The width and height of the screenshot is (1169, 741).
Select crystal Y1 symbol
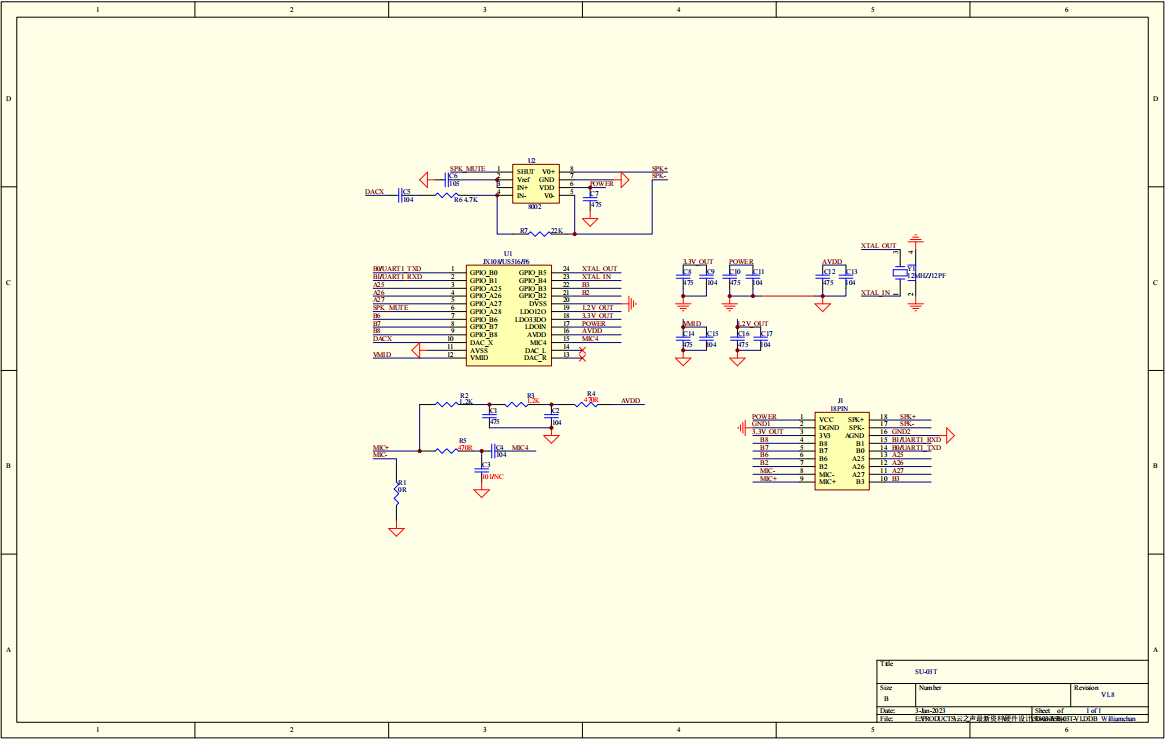click(x=901, y=273)
